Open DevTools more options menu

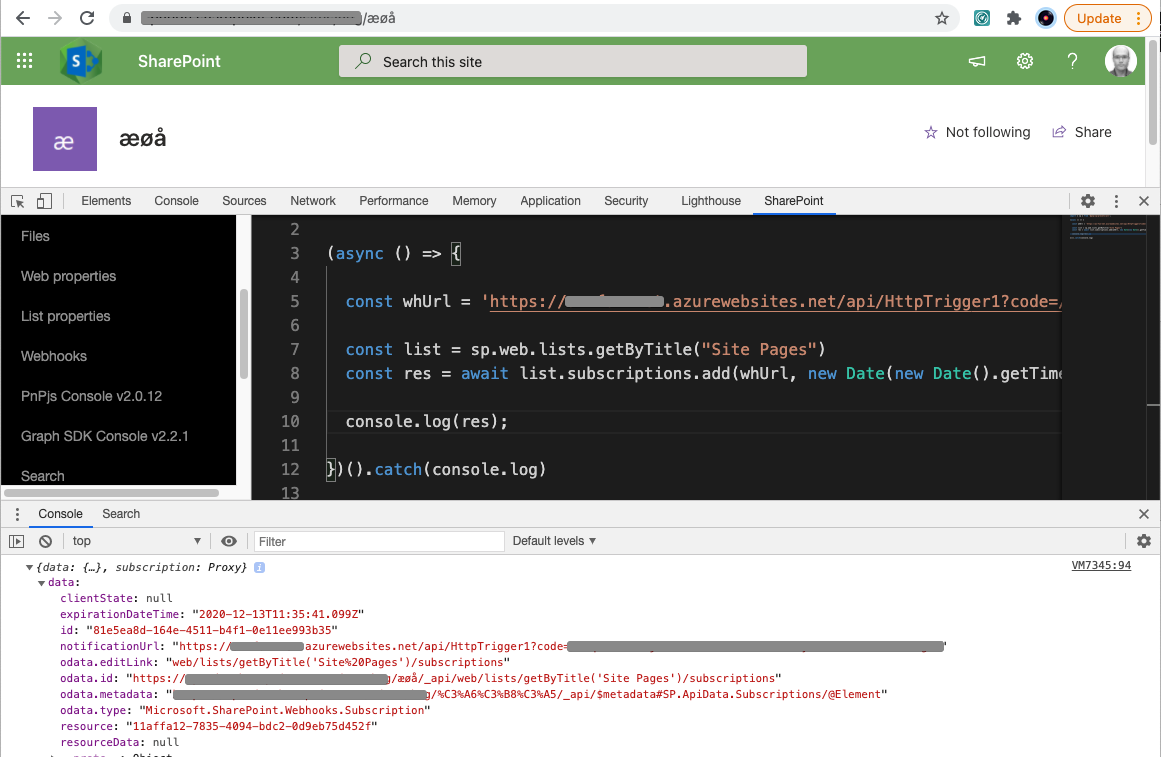(1117, 201)
